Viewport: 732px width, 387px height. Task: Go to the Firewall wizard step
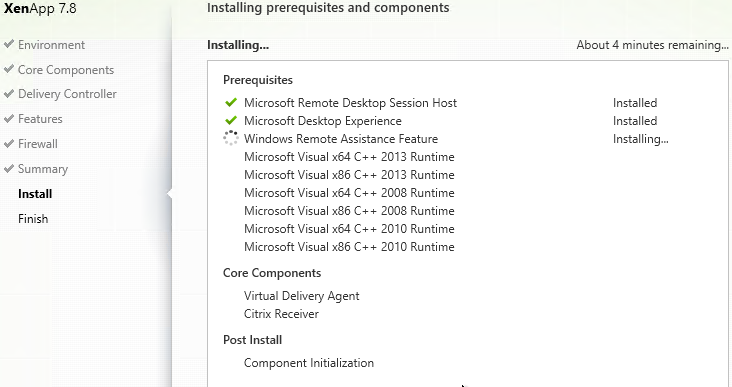click(38, 144)
